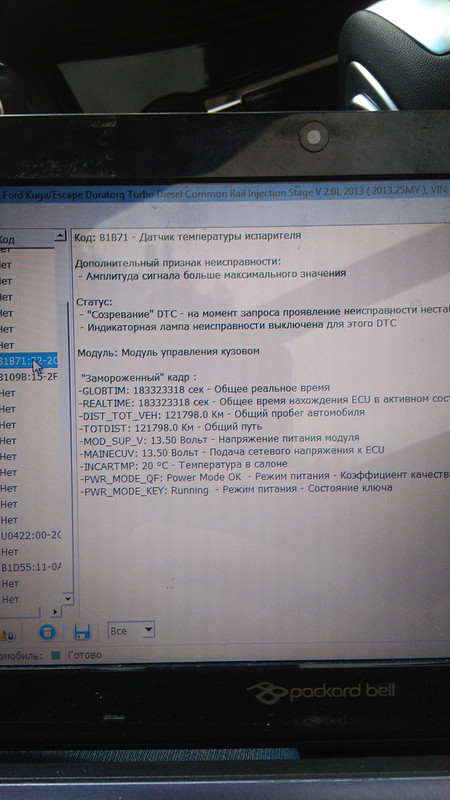Select the B1B71 trouble code row

click(29, 361)
